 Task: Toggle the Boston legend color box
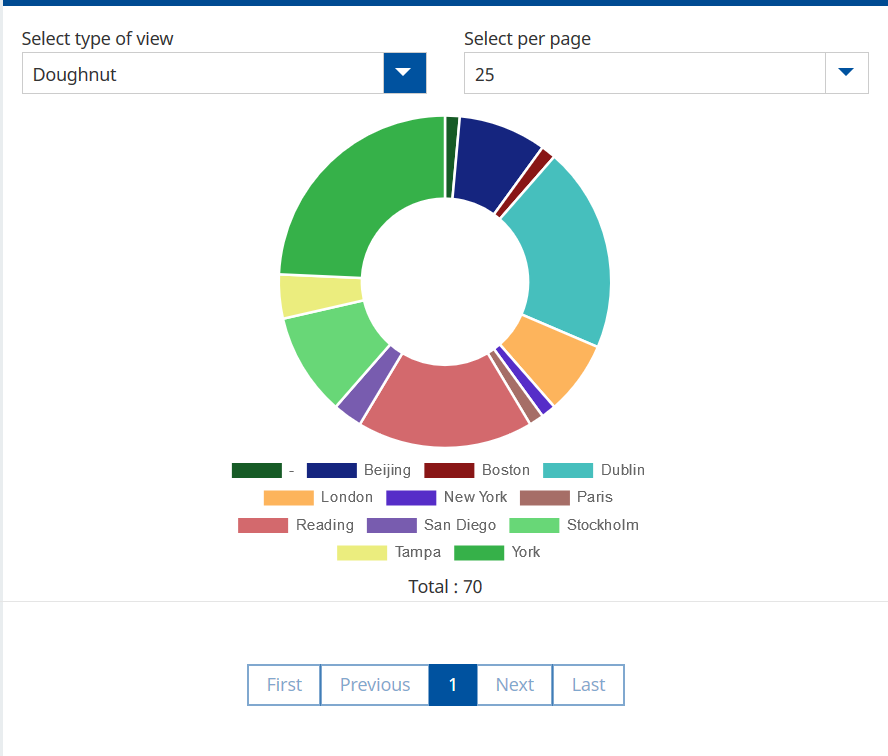449,470
